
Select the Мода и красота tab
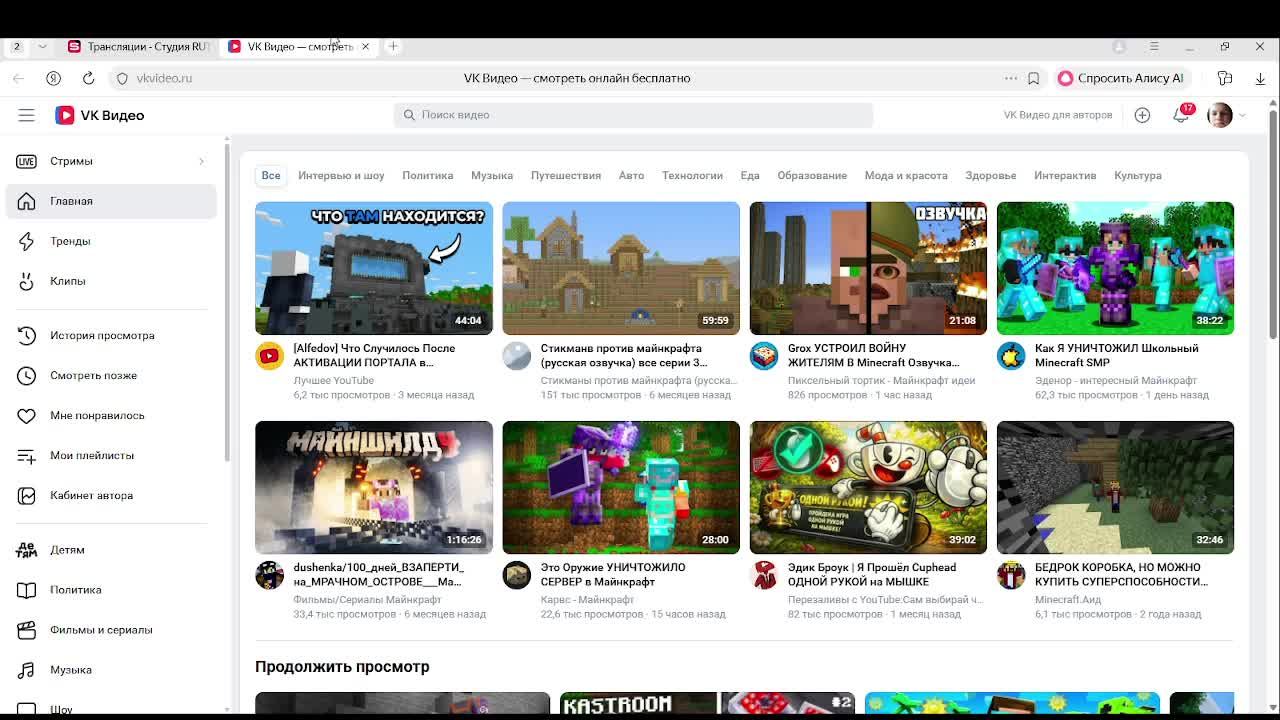coord(906,175)
